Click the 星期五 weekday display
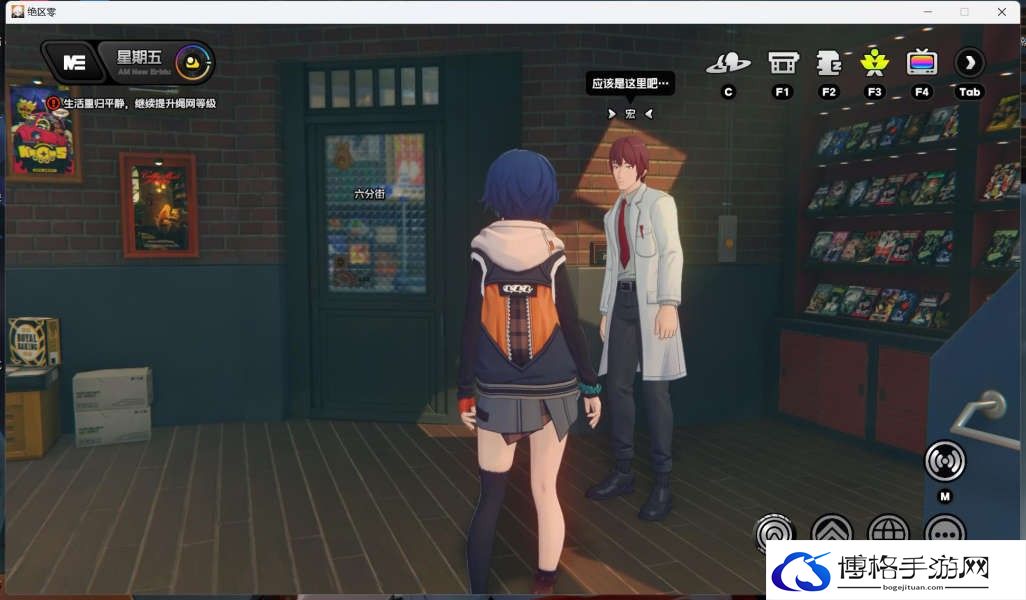This screenshot has width=1026, height=600. 139,57
